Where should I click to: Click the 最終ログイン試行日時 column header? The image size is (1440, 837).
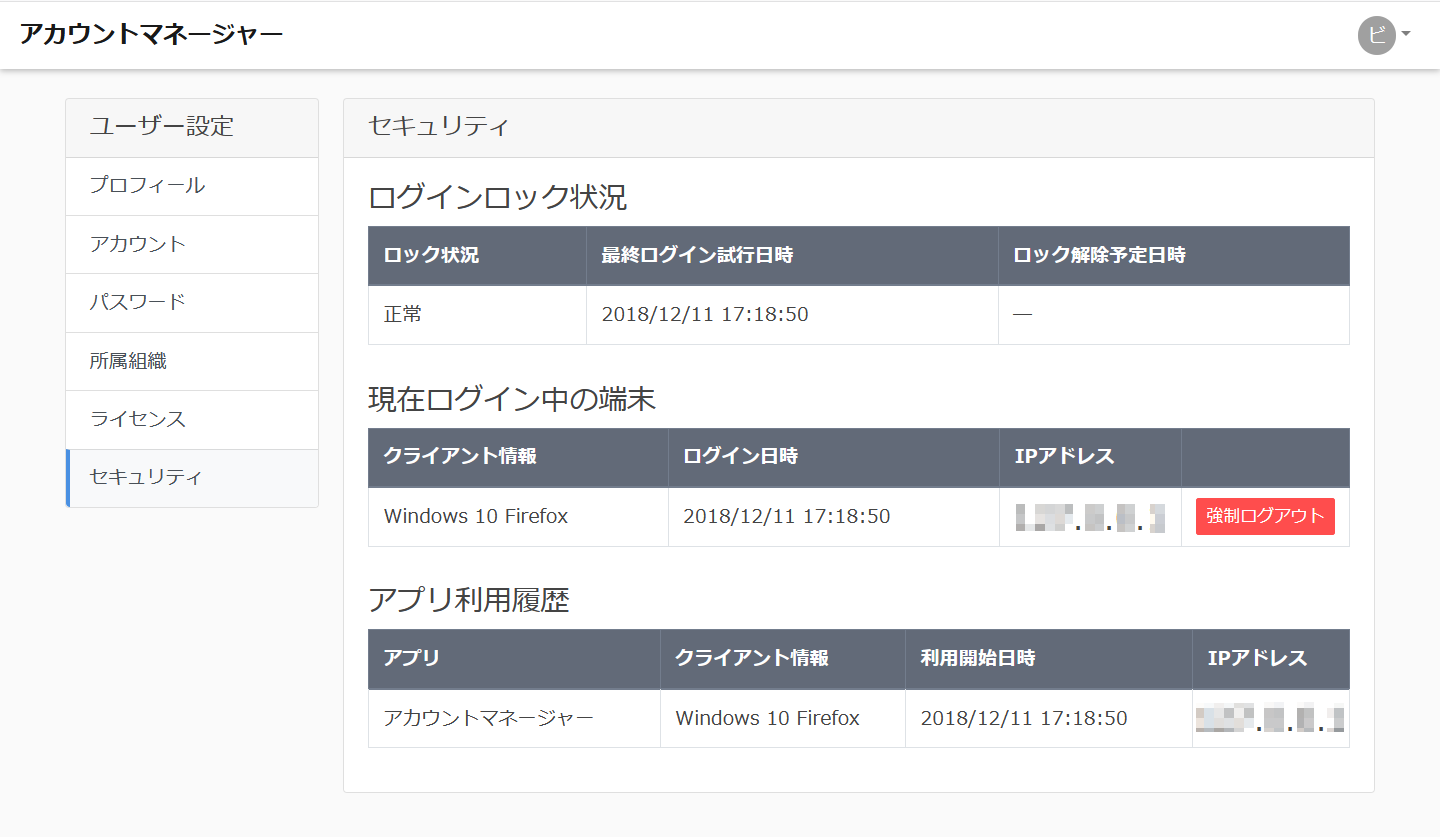[697, 255]
